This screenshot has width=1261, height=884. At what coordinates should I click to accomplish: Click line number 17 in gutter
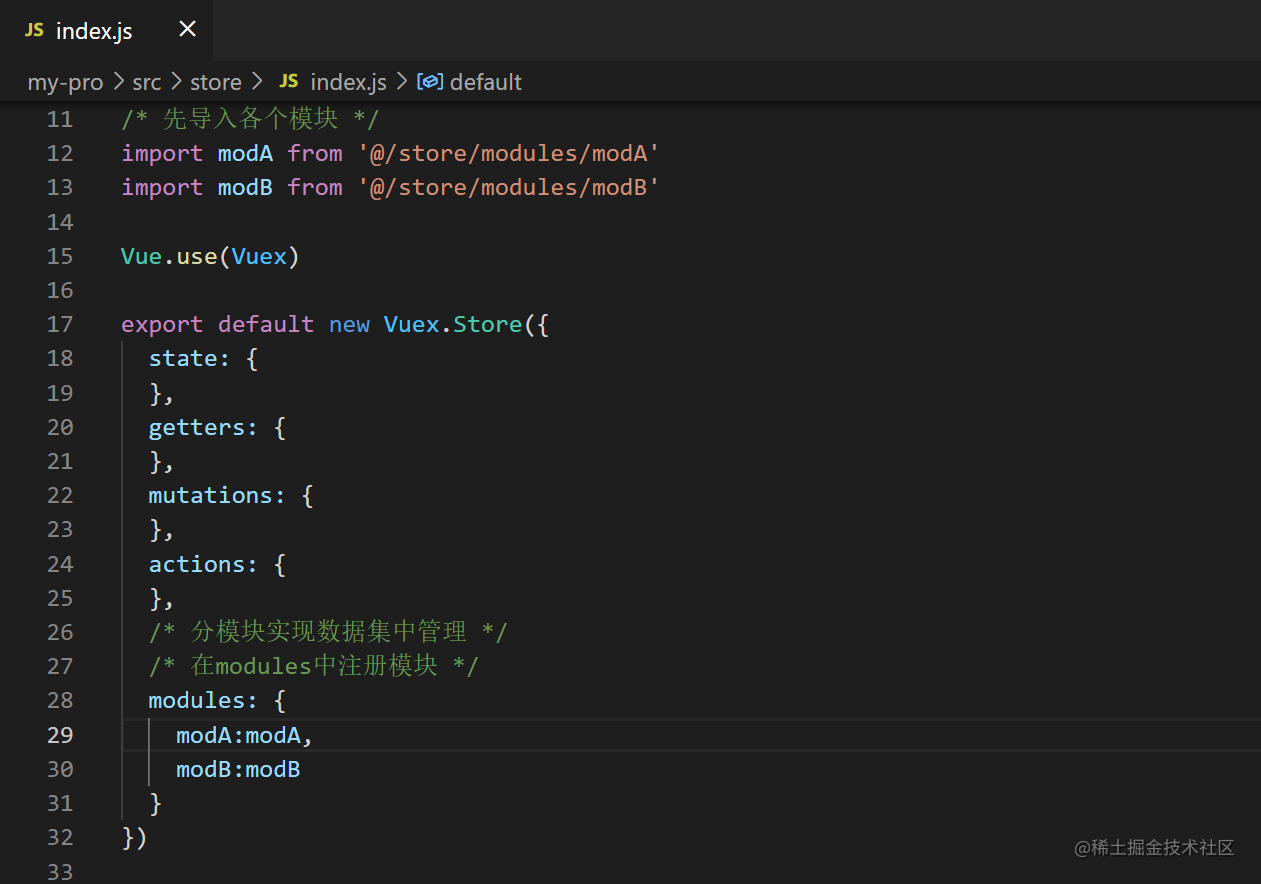coord(60,324)
